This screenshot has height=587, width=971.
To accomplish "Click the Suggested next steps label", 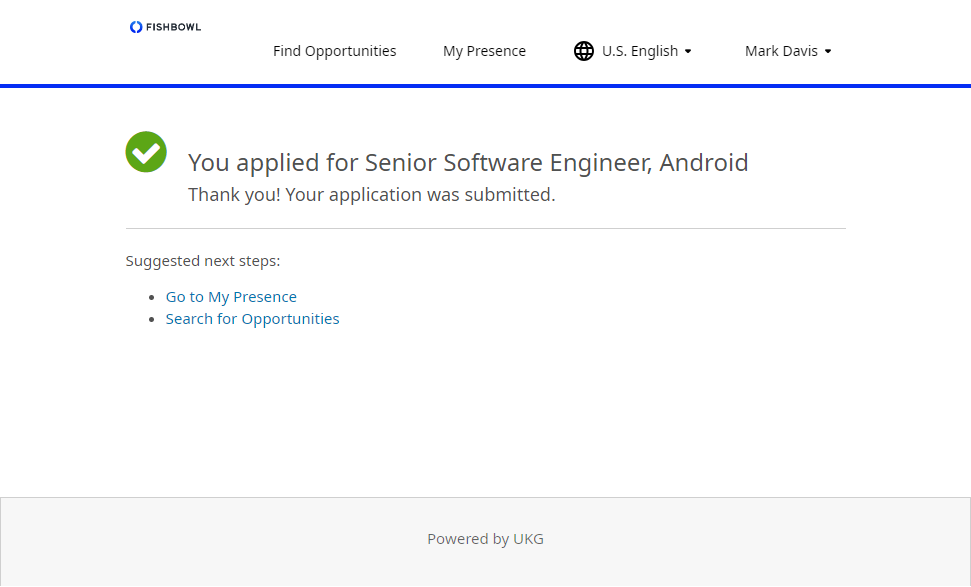I will click(203, 261).
